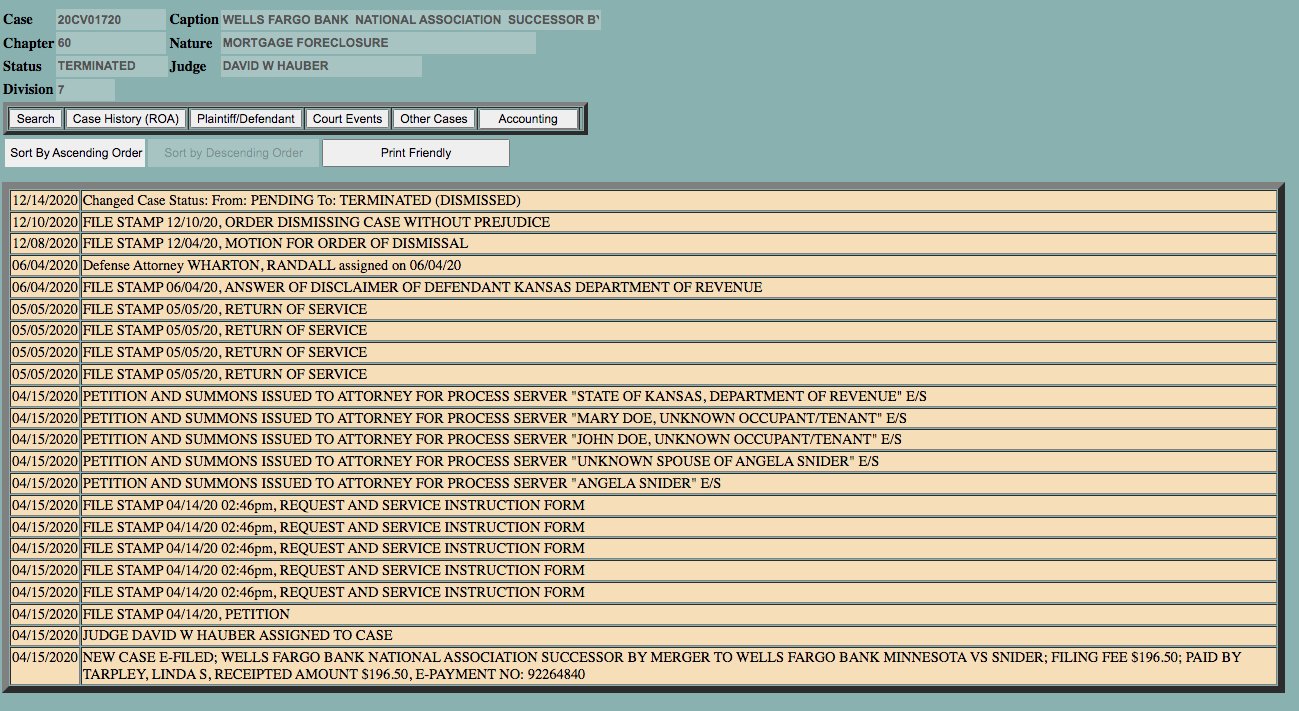Click the Caption field showing Wells Fargo Bank
Screen dimensions: 1299x711
pyautogui.click(x=410, y=20)
